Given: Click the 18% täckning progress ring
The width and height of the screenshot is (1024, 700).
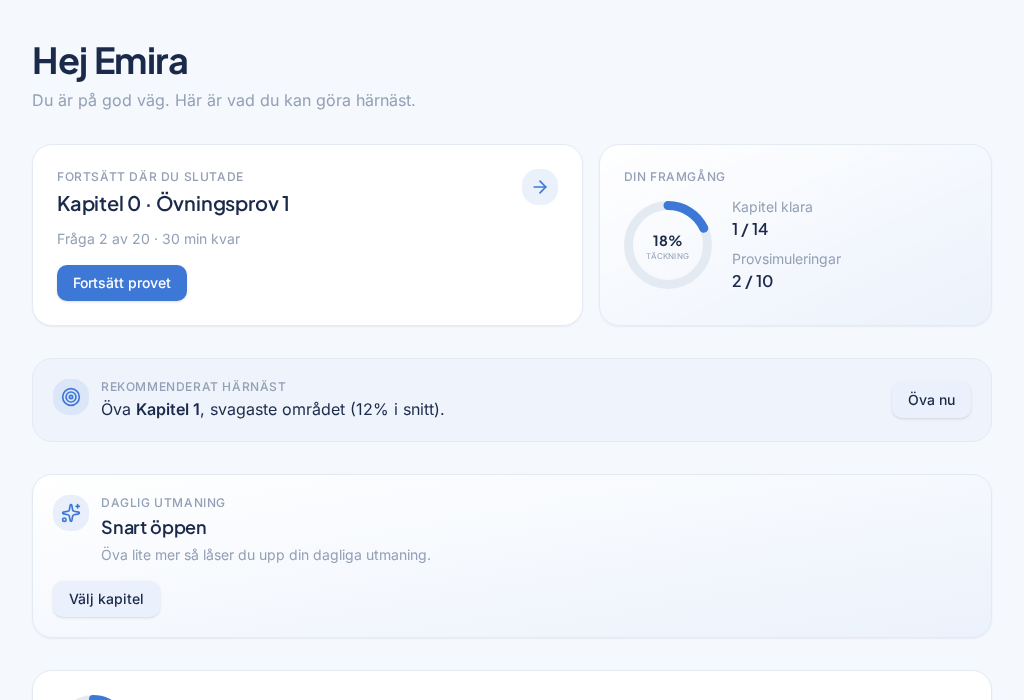Looking at the screenshot, I should click(667, 245).
